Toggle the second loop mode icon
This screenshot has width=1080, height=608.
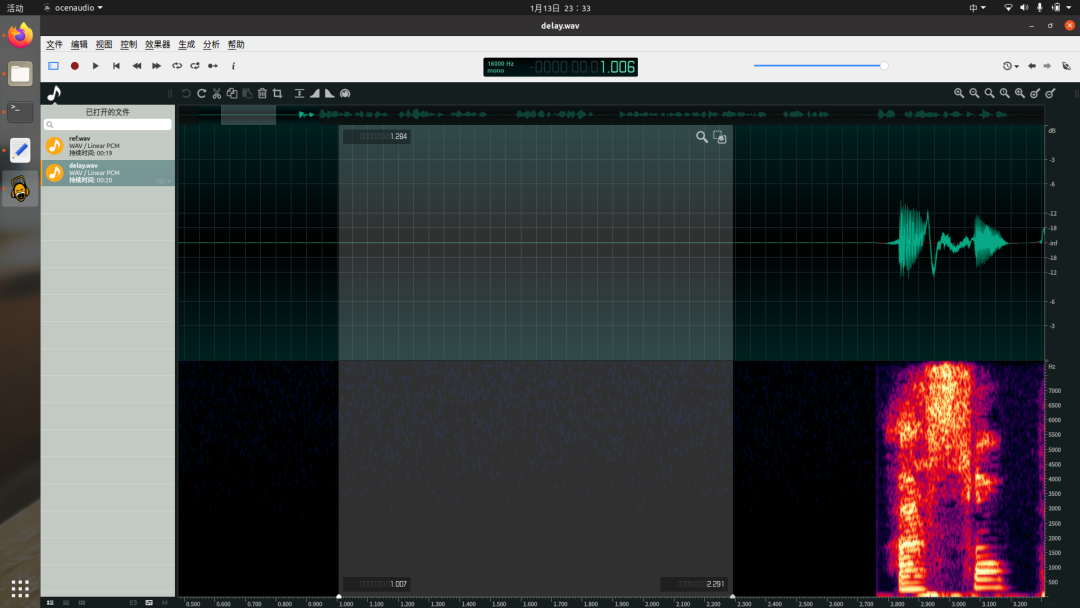pos(195,66)
